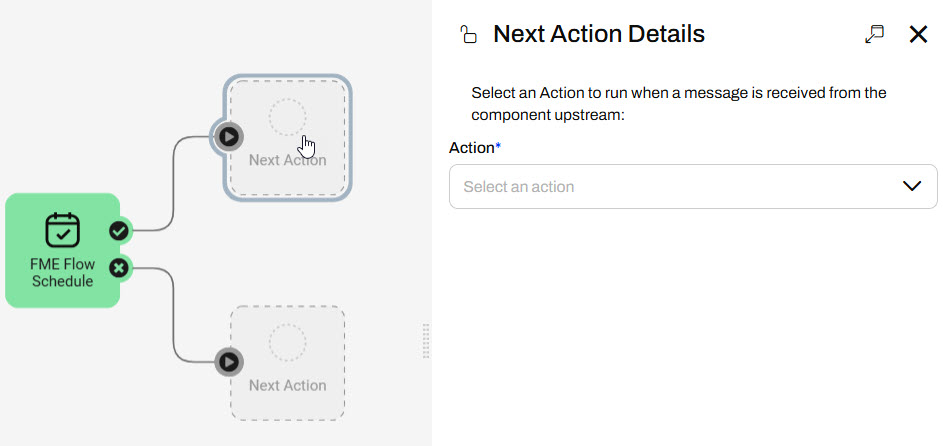Click the calendar icon on the schedule node
This screenshot has height=446, width=943.
[62, 230]
